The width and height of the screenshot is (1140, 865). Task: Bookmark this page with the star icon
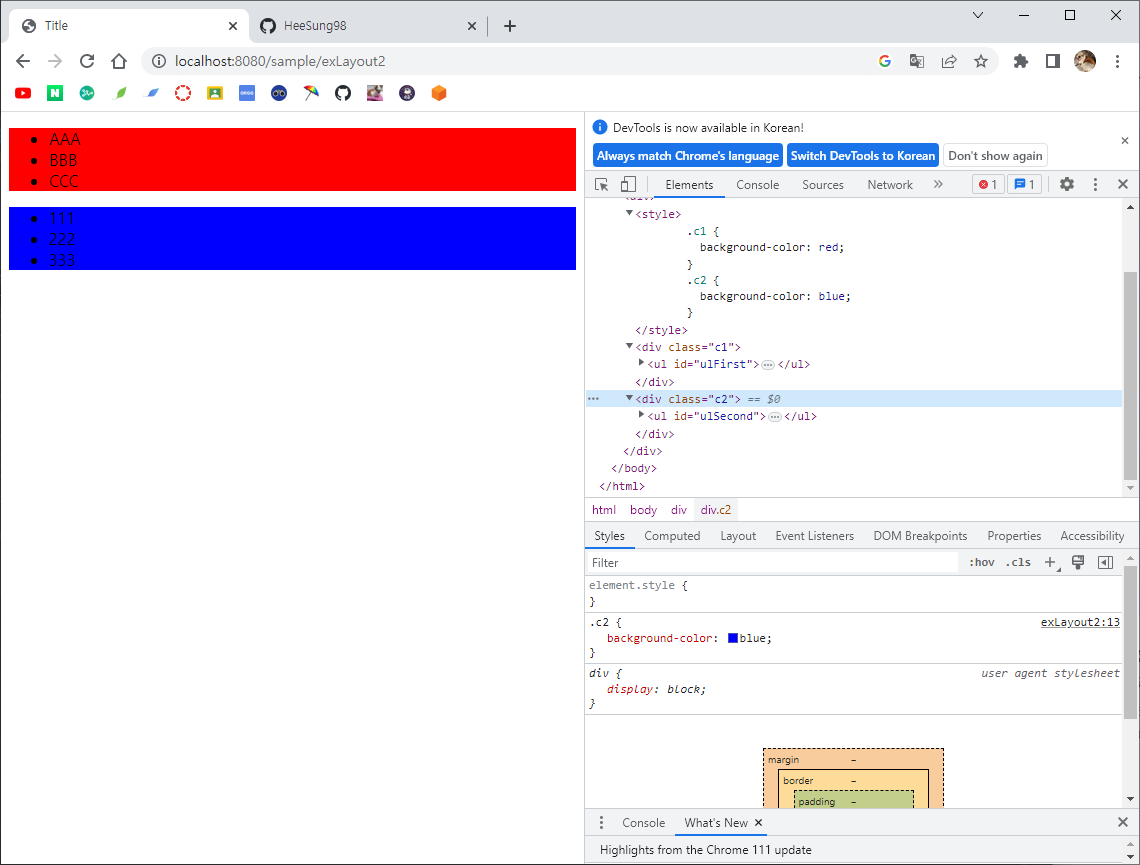click(981, 61)
